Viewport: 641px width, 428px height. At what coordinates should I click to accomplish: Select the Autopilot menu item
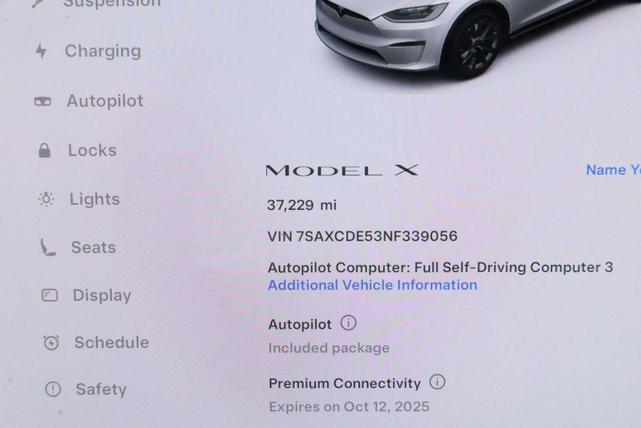(x=105, y=101)
